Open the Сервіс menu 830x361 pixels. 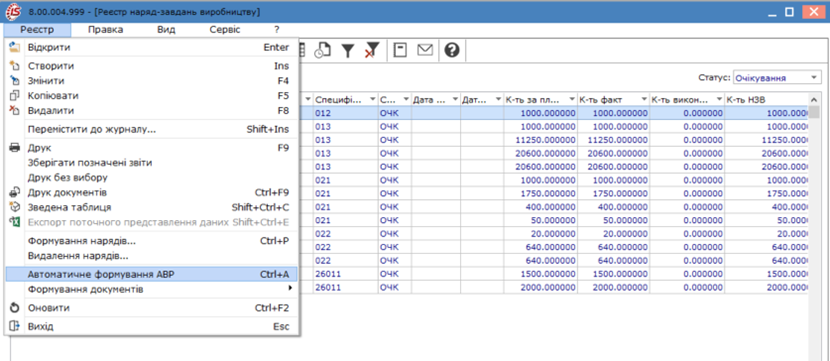coord(224,30)
